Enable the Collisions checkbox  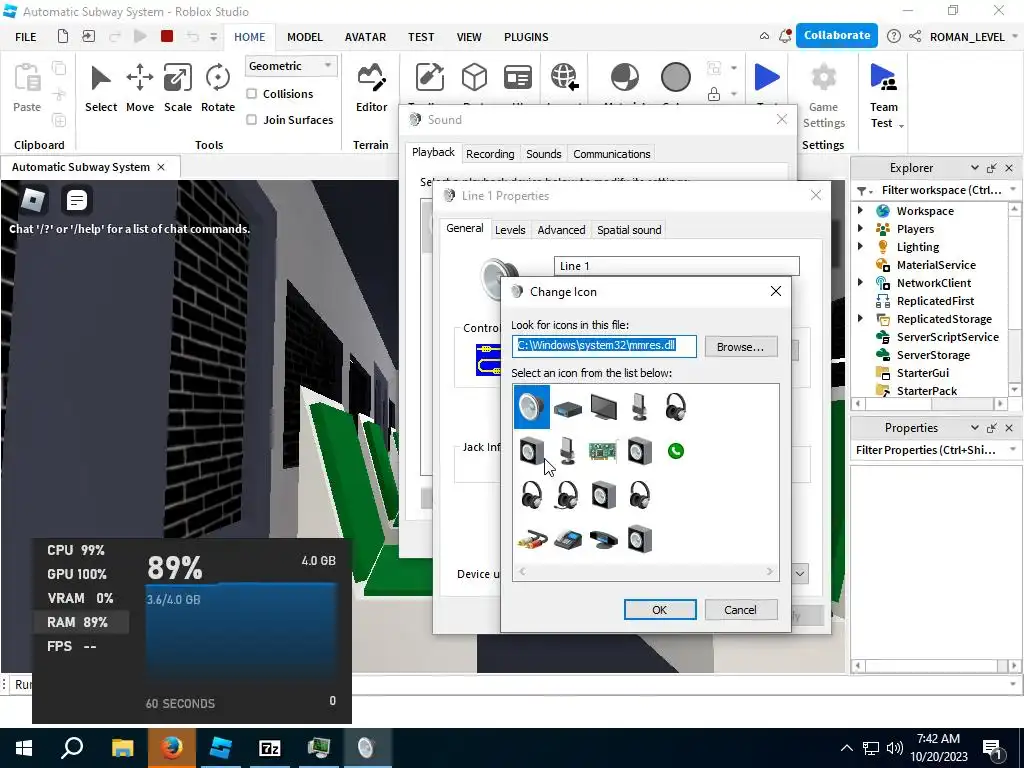251,94
